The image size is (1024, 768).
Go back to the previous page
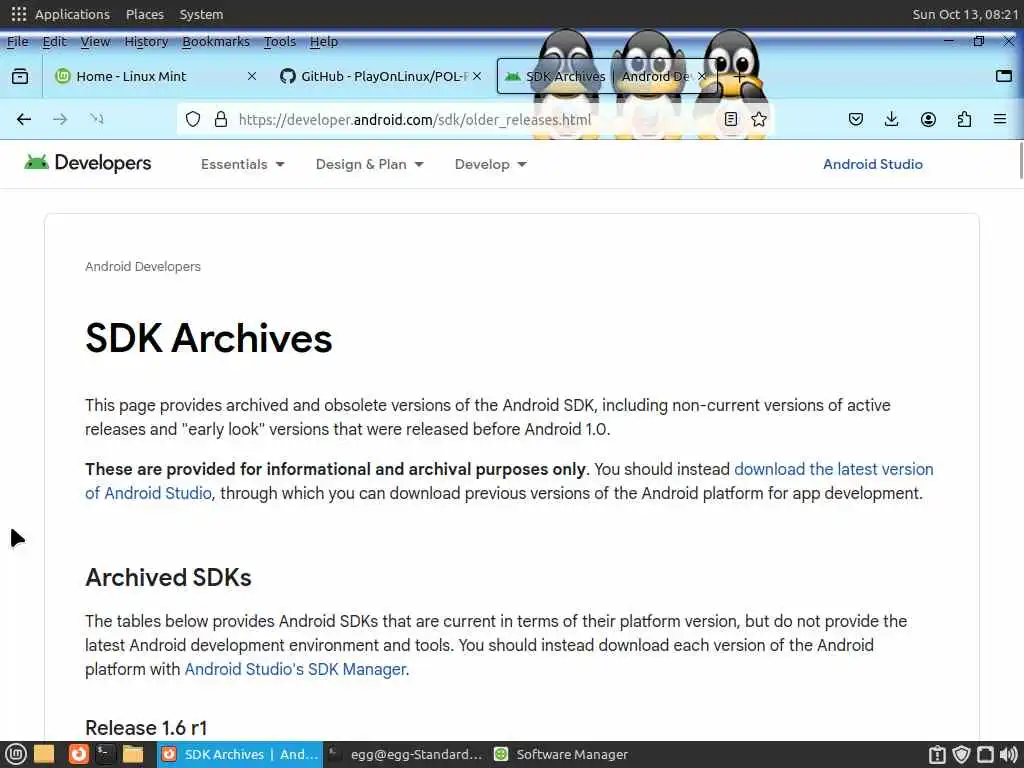pyautogui.click(x=24, y=119)
